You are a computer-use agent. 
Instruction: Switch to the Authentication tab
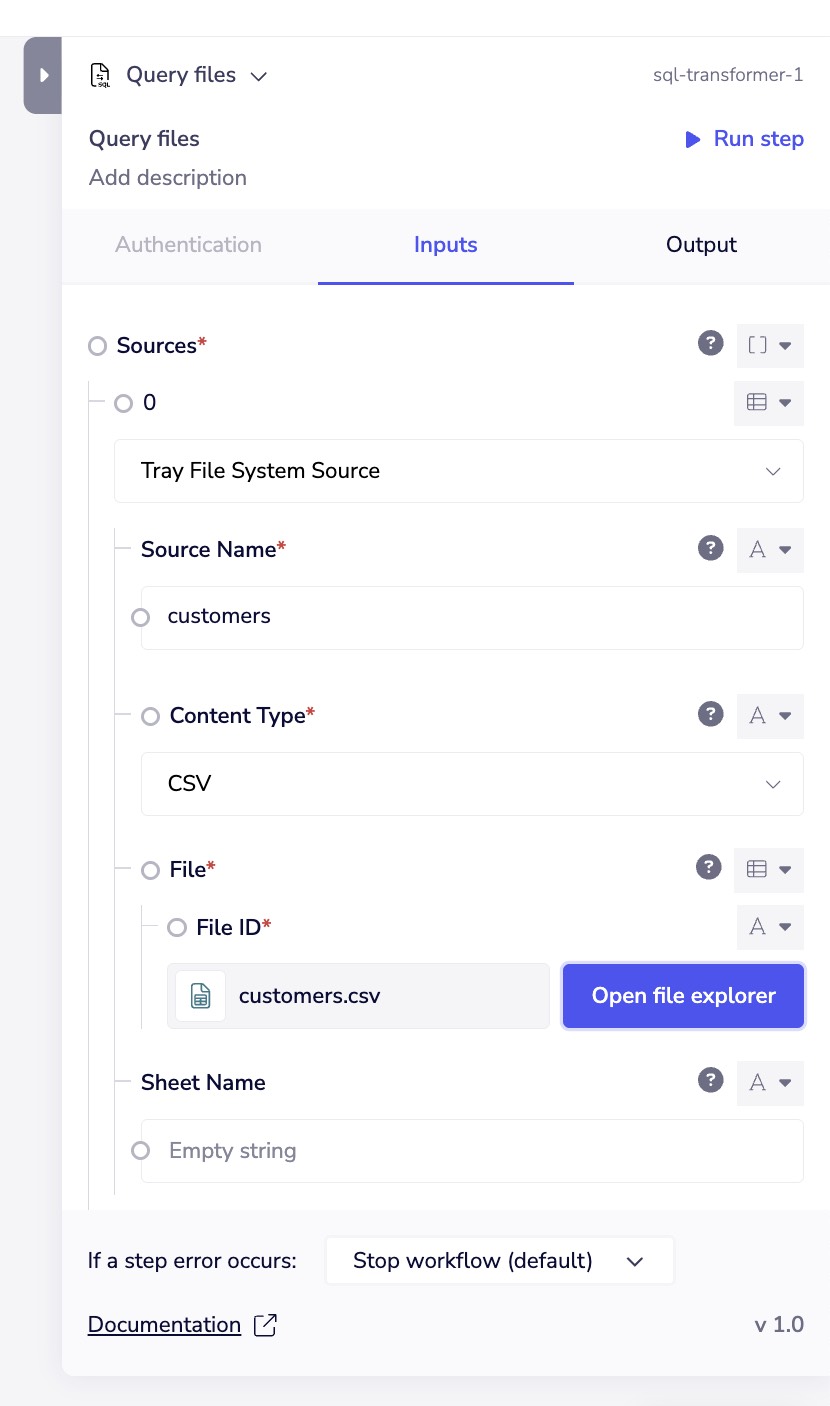point(188,244)
